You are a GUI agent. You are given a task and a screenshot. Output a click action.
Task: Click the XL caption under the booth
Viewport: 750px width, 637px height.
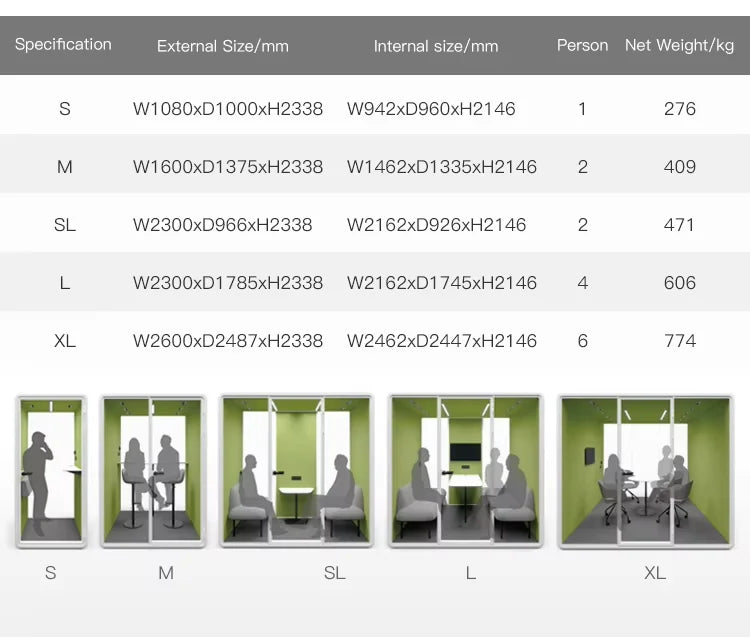pos(655,573)
